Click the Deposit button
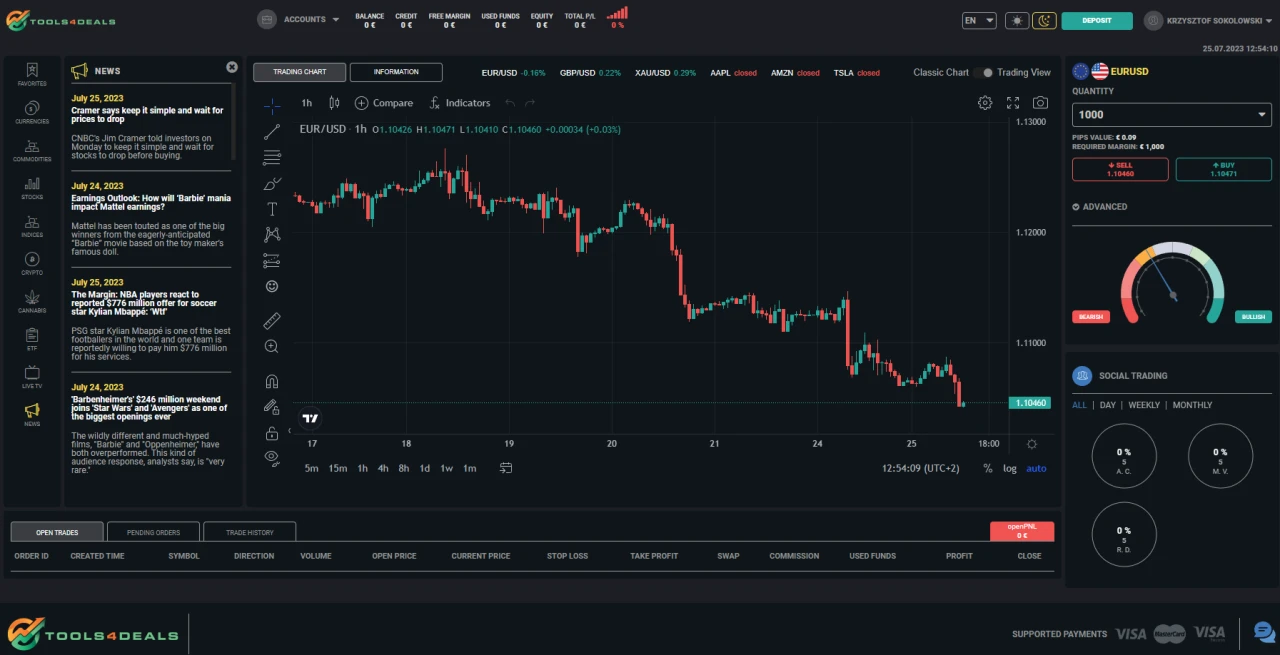Screen dimensions: 1280x655 click(1097, 20)
